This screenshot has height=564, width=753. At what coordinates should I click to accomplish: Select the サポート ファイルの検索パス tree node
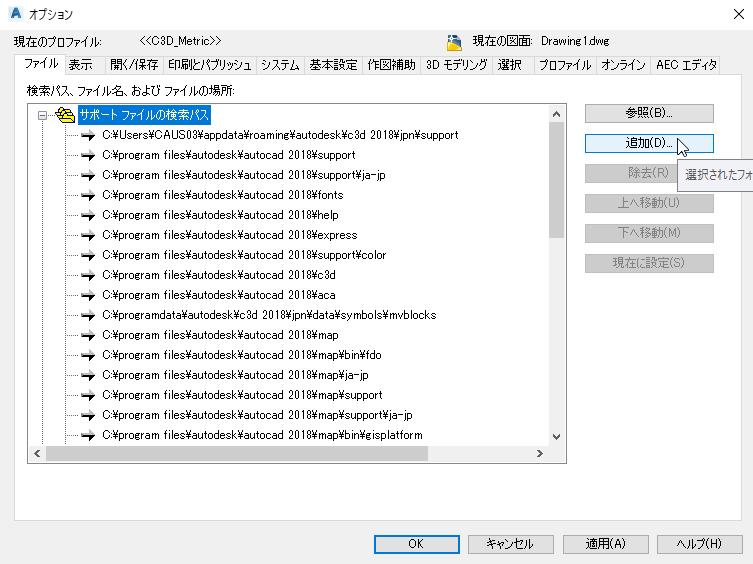[144, 115]
